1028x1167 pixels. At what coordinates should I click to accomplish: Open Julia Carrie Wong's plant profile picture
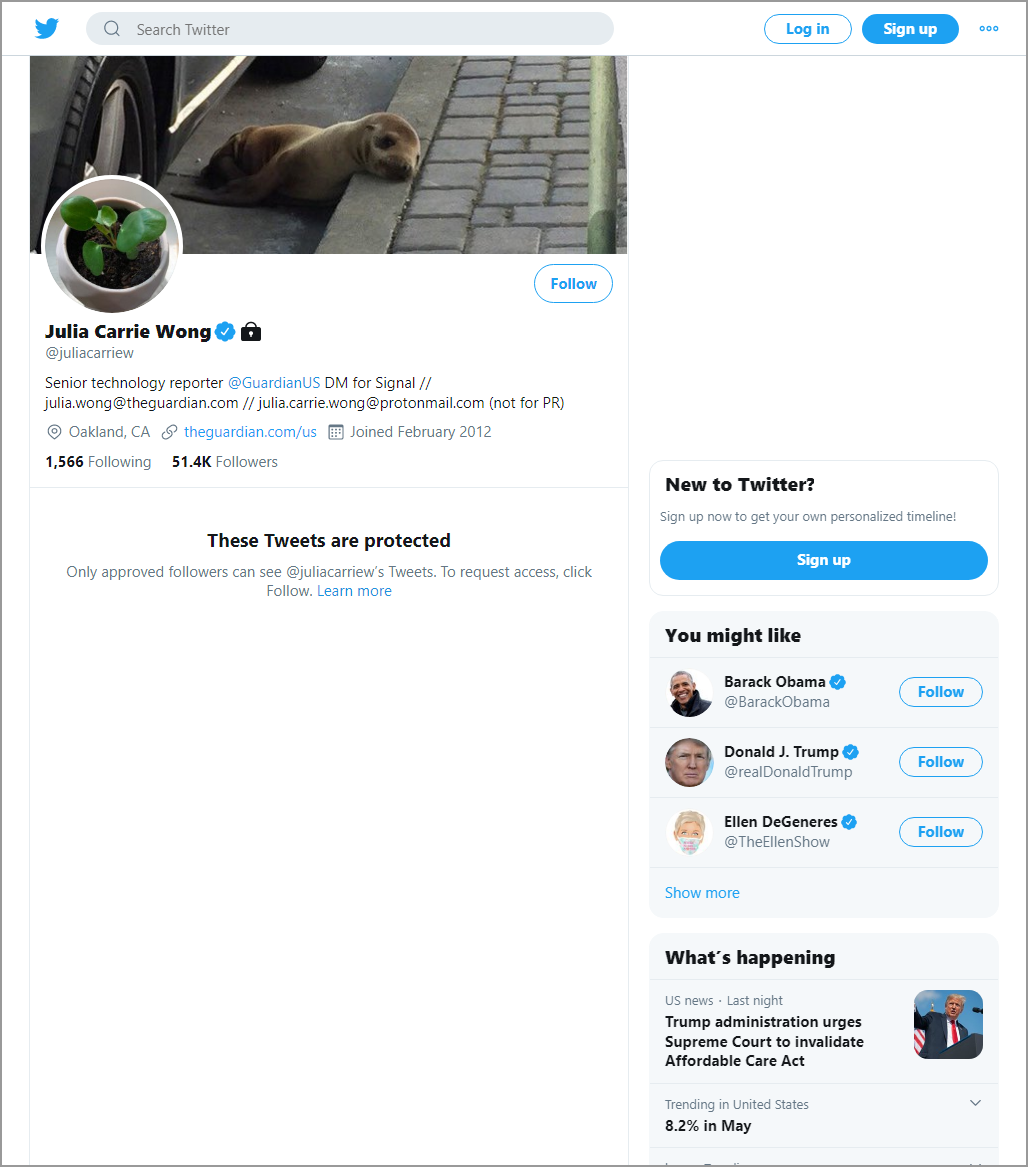(x=112, y=246)
